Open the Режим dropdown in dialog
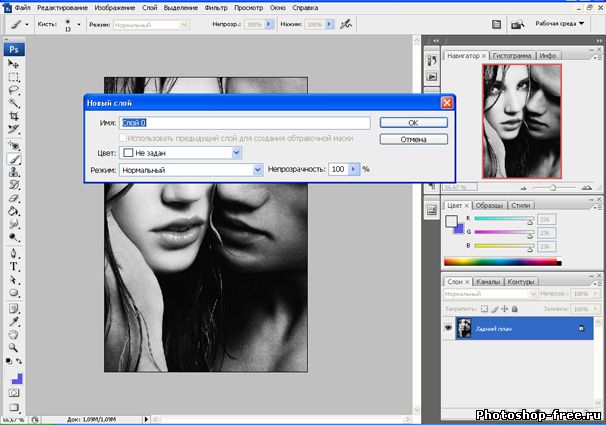 (x=257, y=170)
